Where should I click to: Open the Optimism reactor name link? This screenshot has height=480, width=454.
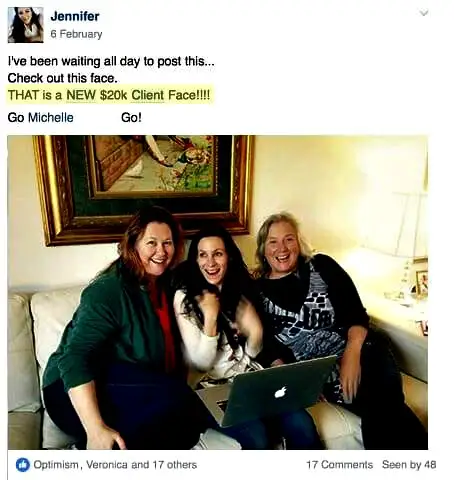(56, 464)
